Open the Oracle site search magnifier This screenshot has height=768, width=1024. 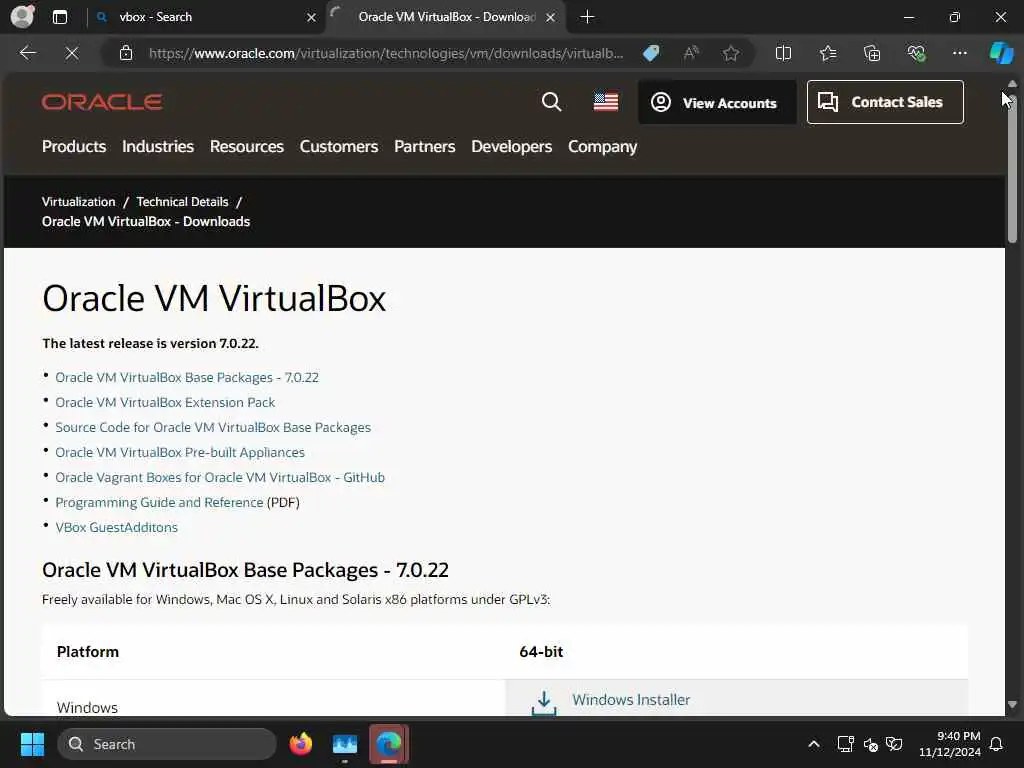pos(551,102)
